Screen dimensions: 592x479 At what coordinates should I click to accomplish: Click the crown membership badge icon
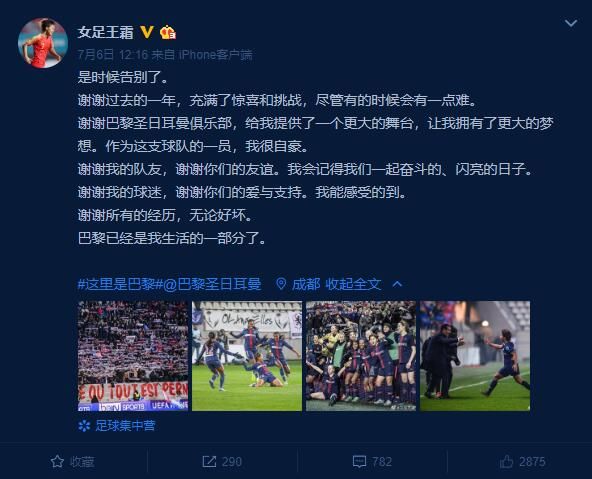(x=168, y=32)
